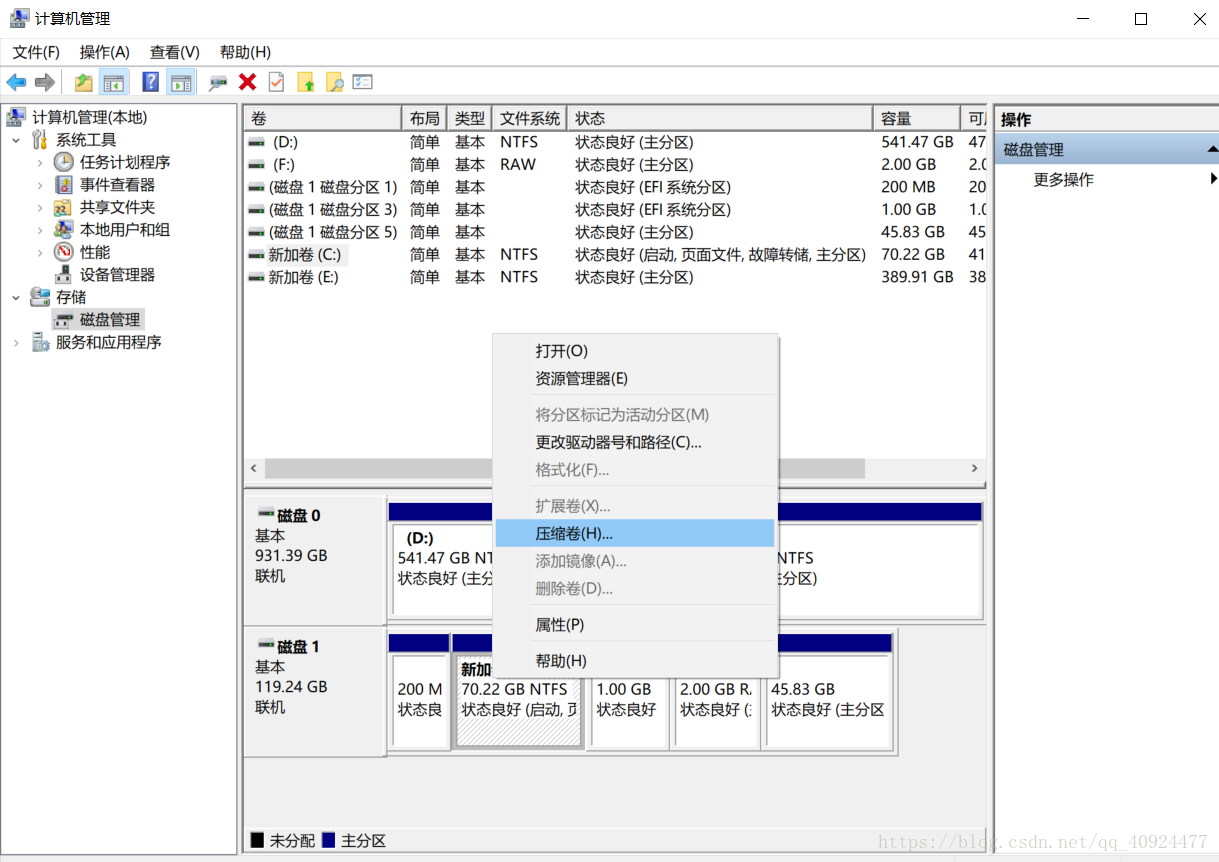The image size is (1219, 862).
Task: Collapse the 系统工具 tree node
Action: click(x=16, y=140)
